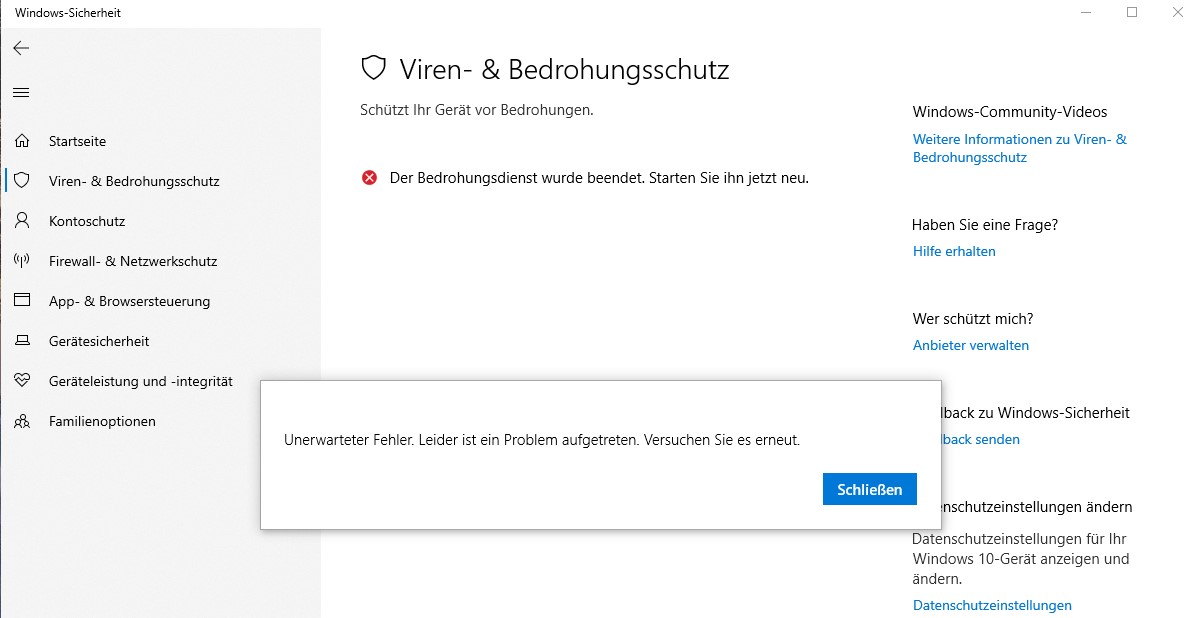Open Weitere Informationen zu Viren- & Bedrohungsschutz link

click(x=1020, y=149)
